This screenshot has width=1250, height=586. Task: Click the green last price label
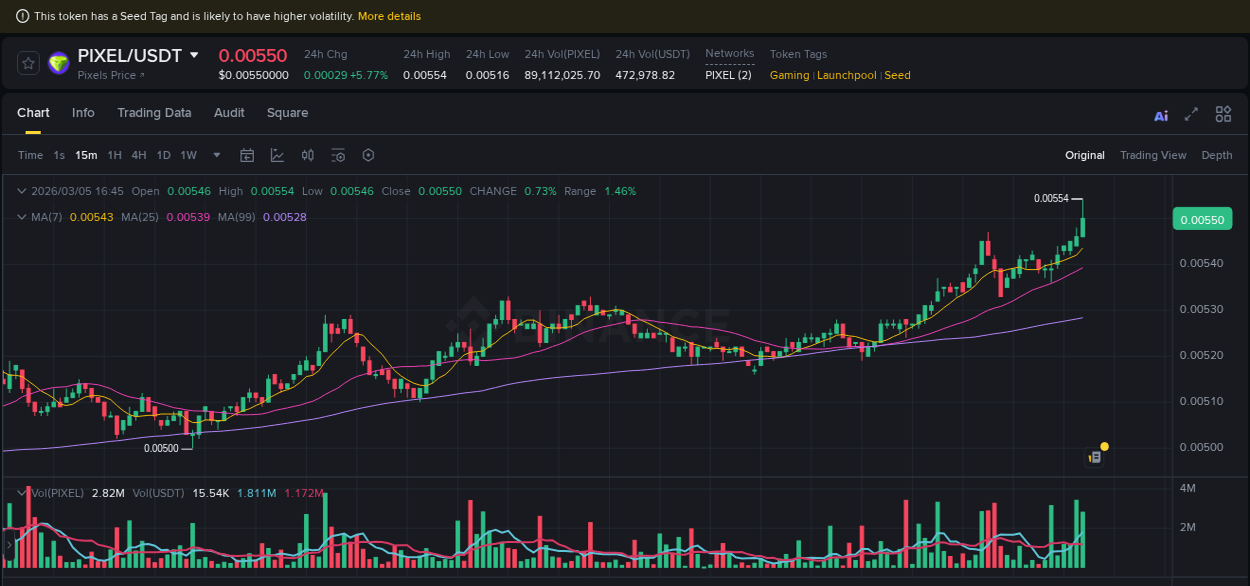click(x=1202, y=219)
